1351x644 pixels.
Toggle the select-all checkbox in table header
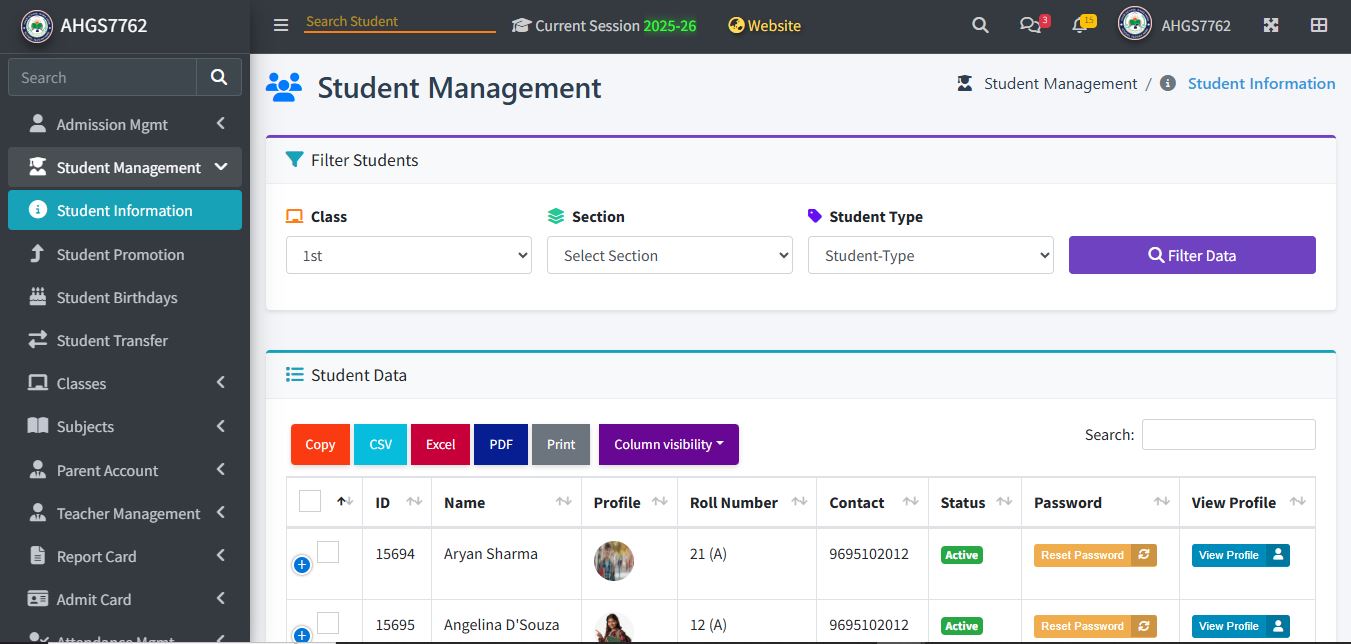(310, 501)
